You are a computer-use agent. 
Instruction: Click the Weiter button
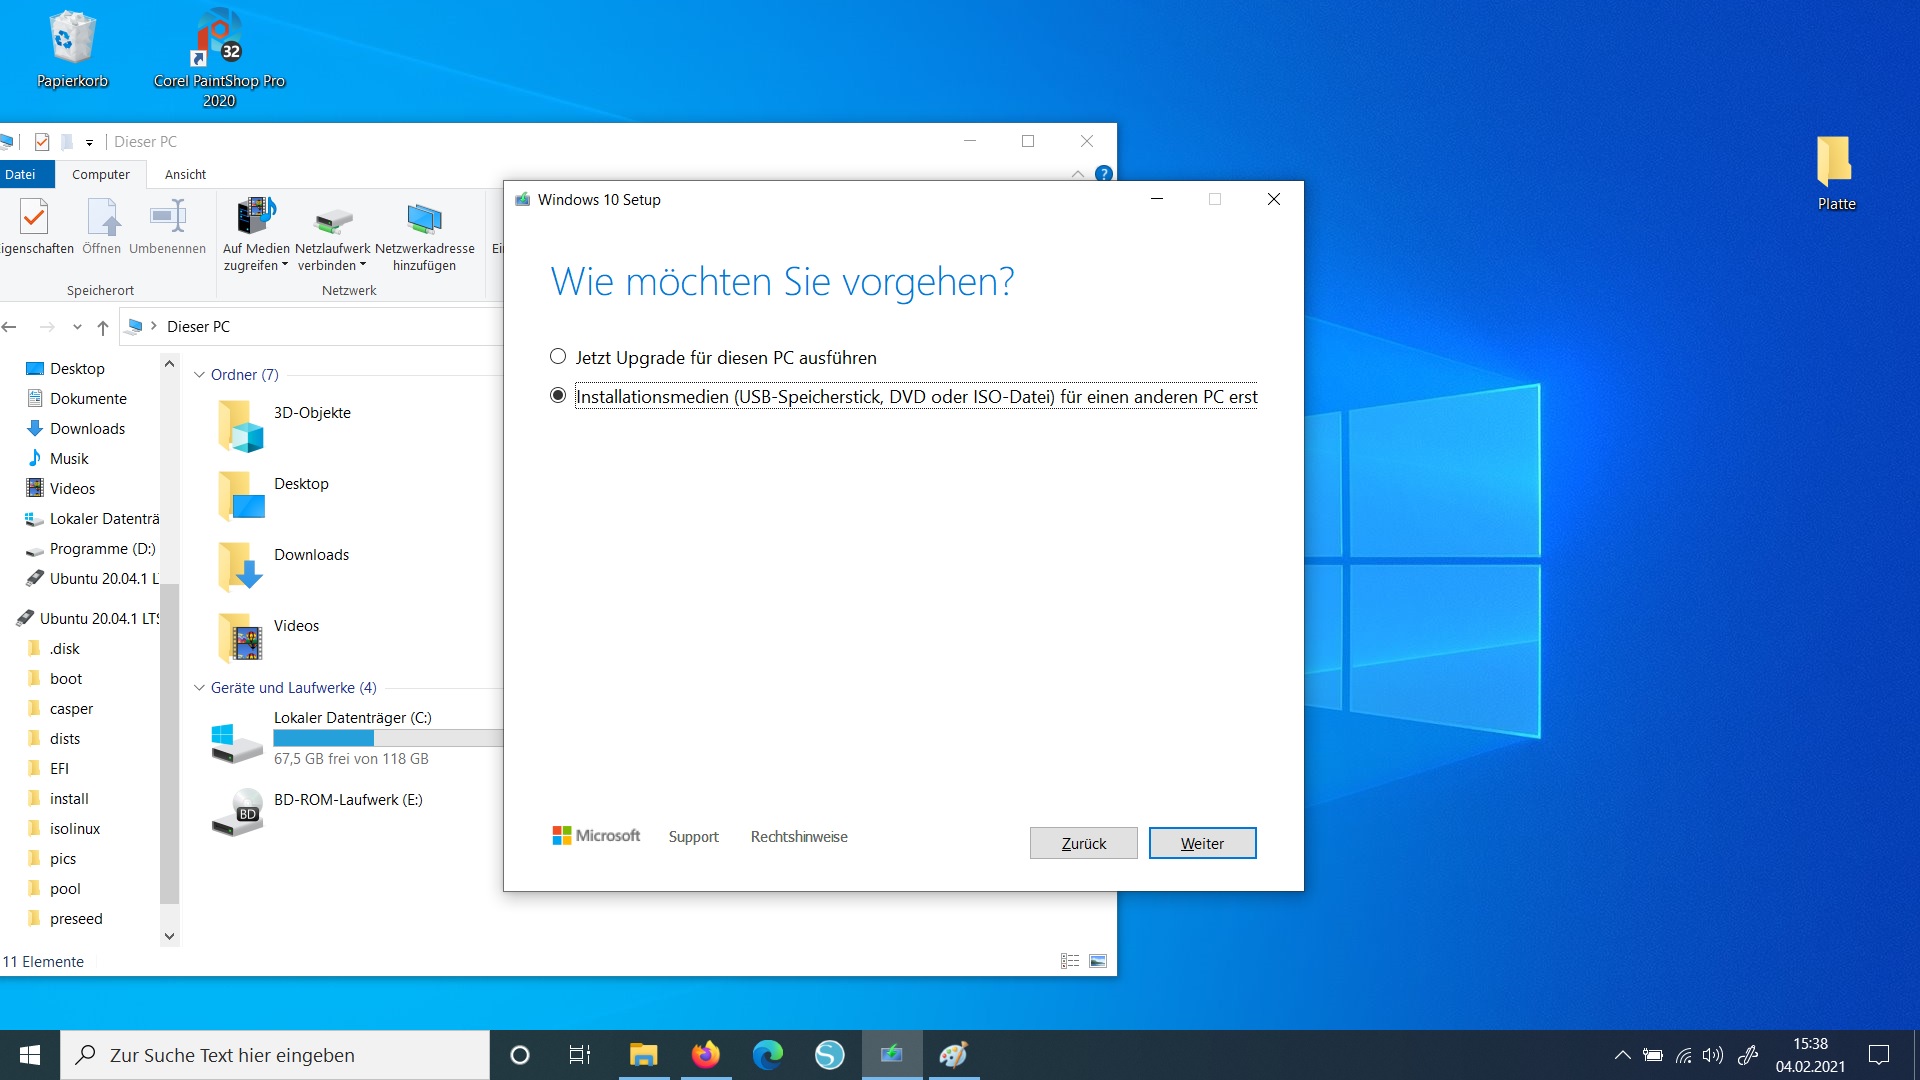[1202, 843]
